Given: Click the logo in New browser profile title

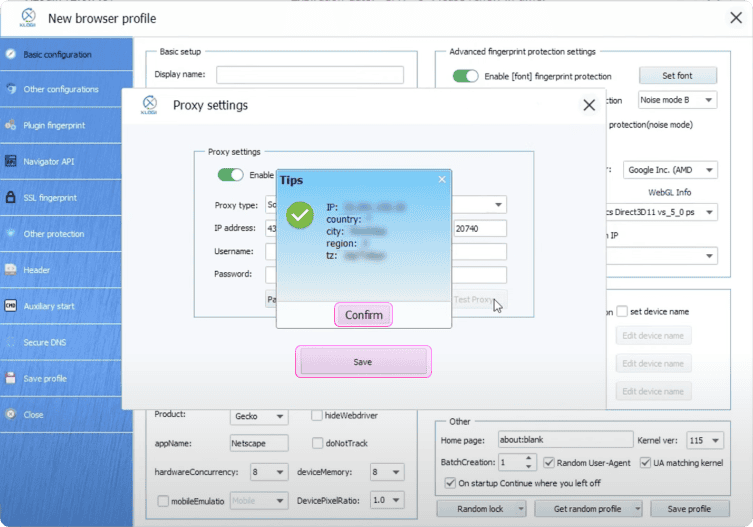Looking at the screenshot, I should 28,18.
